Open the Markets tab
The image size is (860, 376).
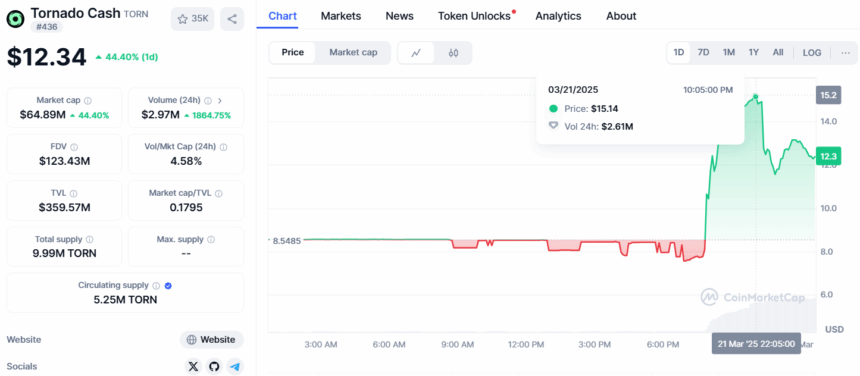click(x=341, y=16)
